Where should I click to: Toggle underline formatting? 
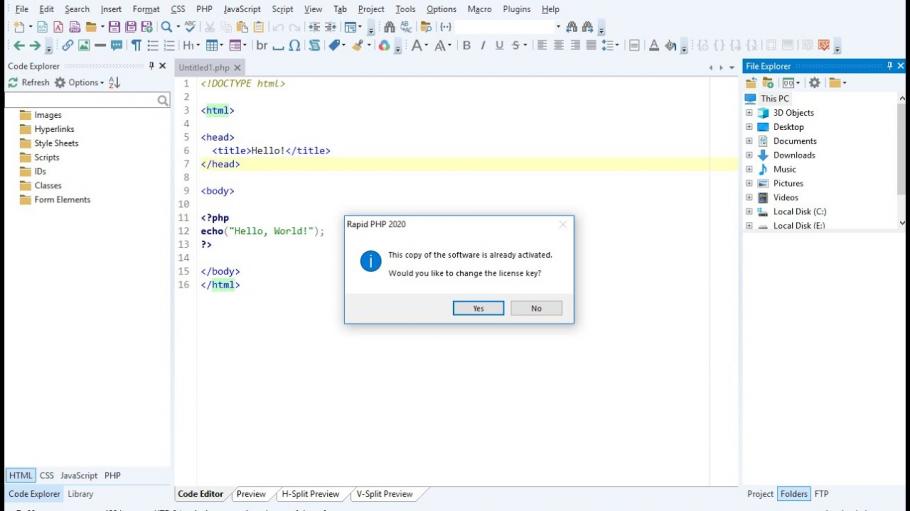pos(499,45)
